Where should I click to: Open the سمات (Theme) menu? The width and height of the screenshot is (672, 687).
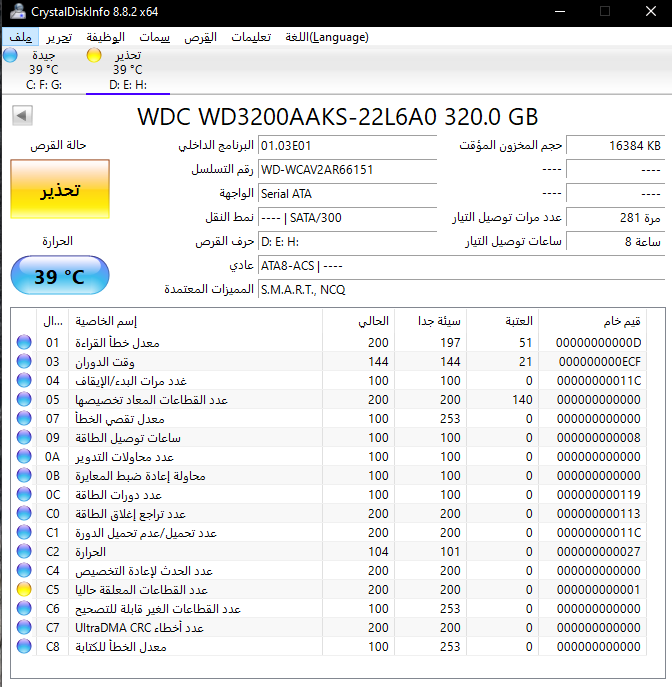(155, 37)
